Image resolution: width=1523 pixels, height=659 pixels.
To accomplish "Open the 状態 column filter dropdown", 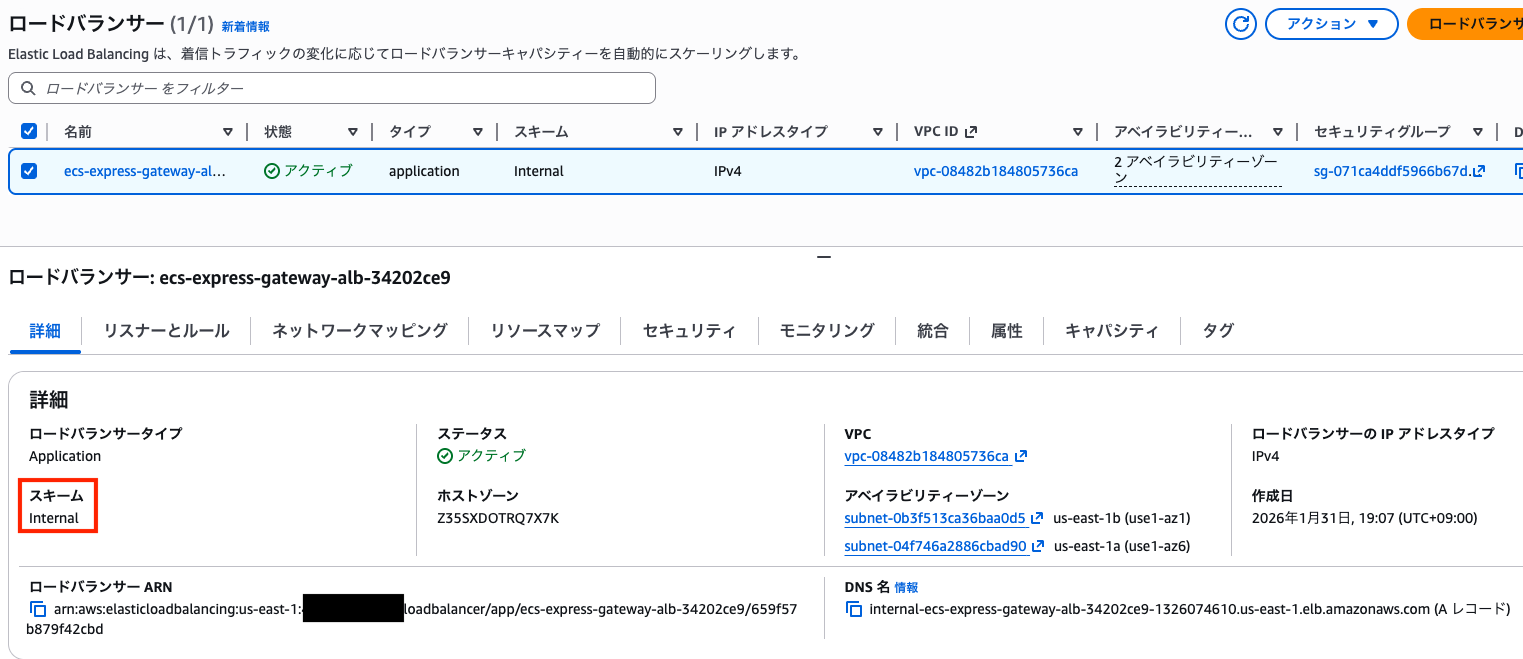I will pyautogui.click(x=352, y=131).
